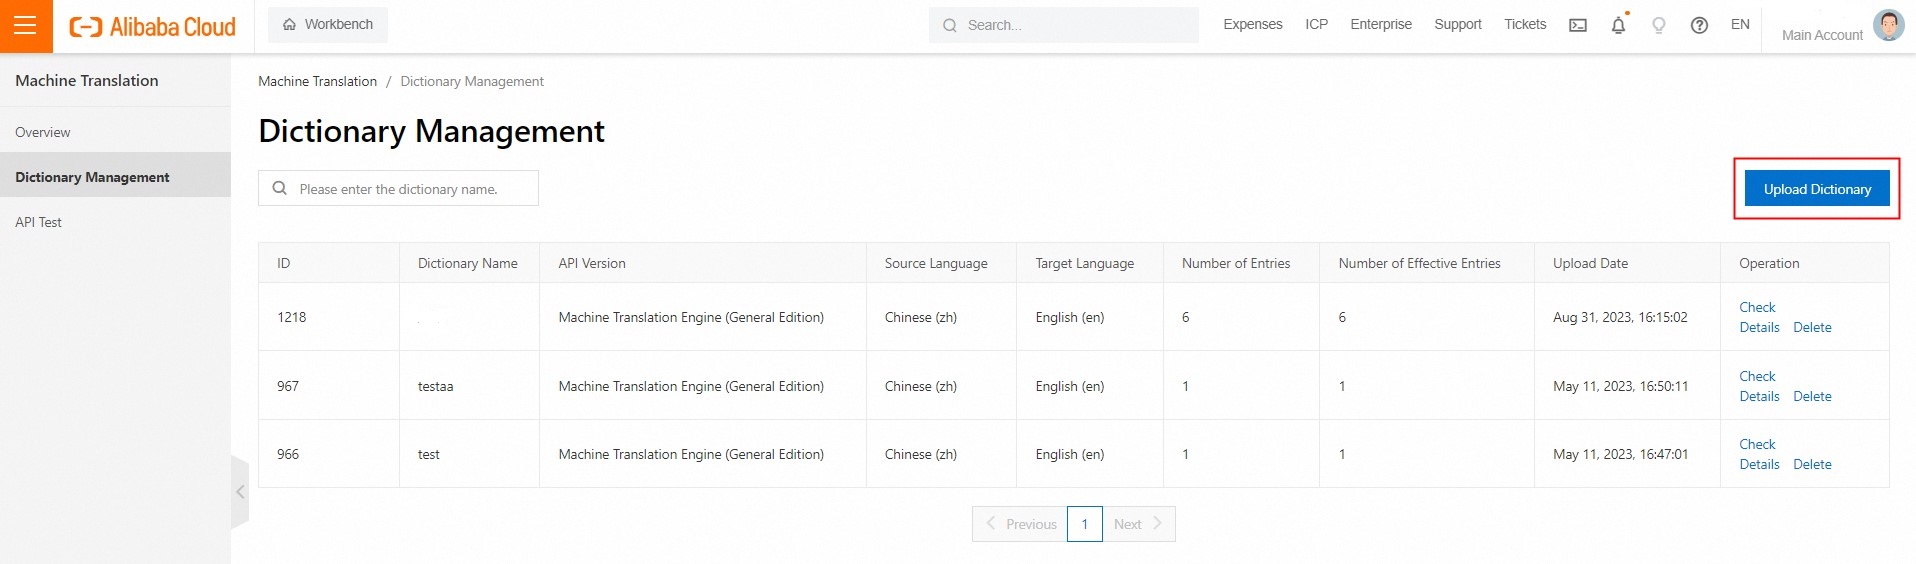The width and height of the screenshot is (1916, 564).
Task: Click the Alibaba Cloud logo
Action: pos(153,27)
